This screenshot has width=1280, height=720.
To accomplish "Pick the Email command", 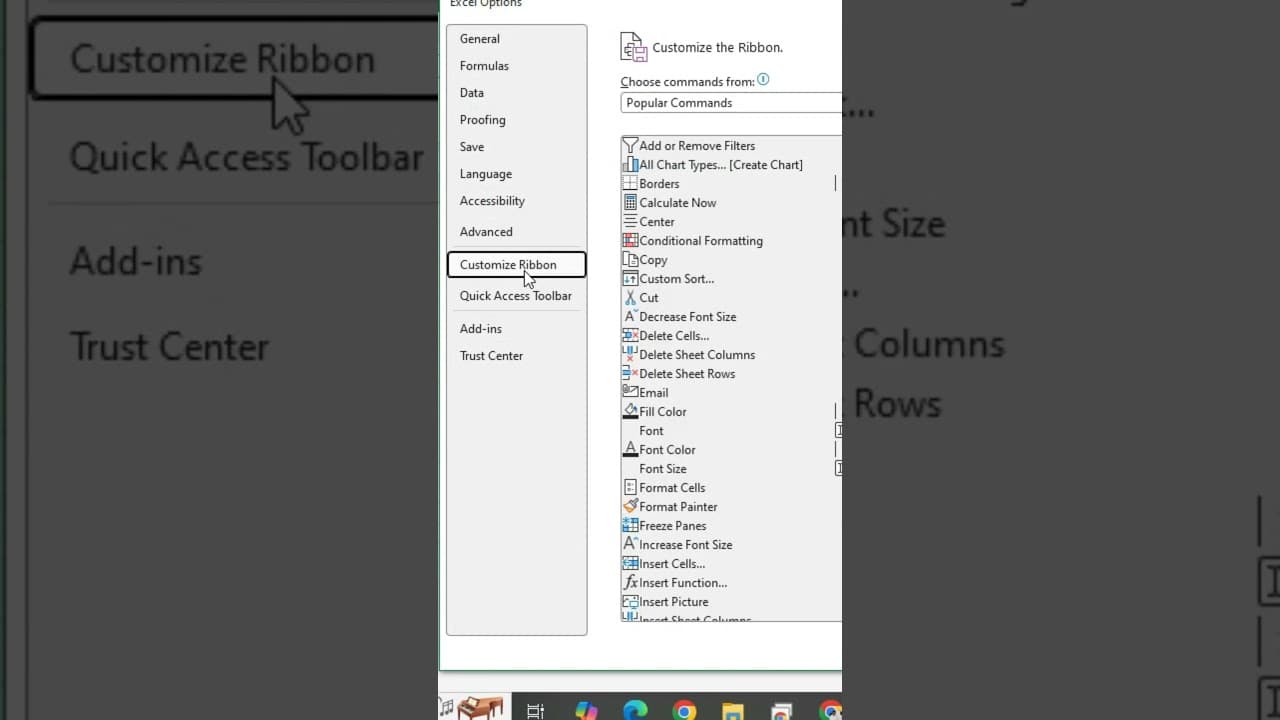I will pyautogui.click(x=730, y=393).
